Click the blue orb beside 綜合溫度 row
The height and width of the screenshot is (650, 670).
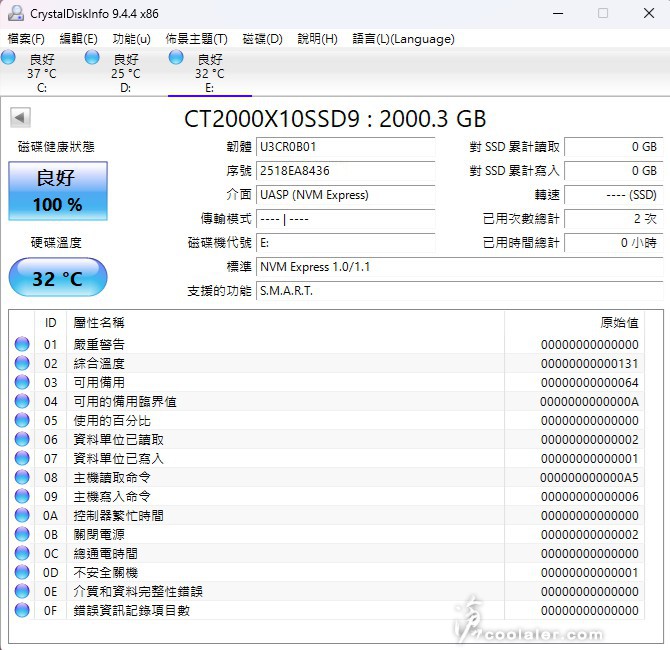pos(22,364)
